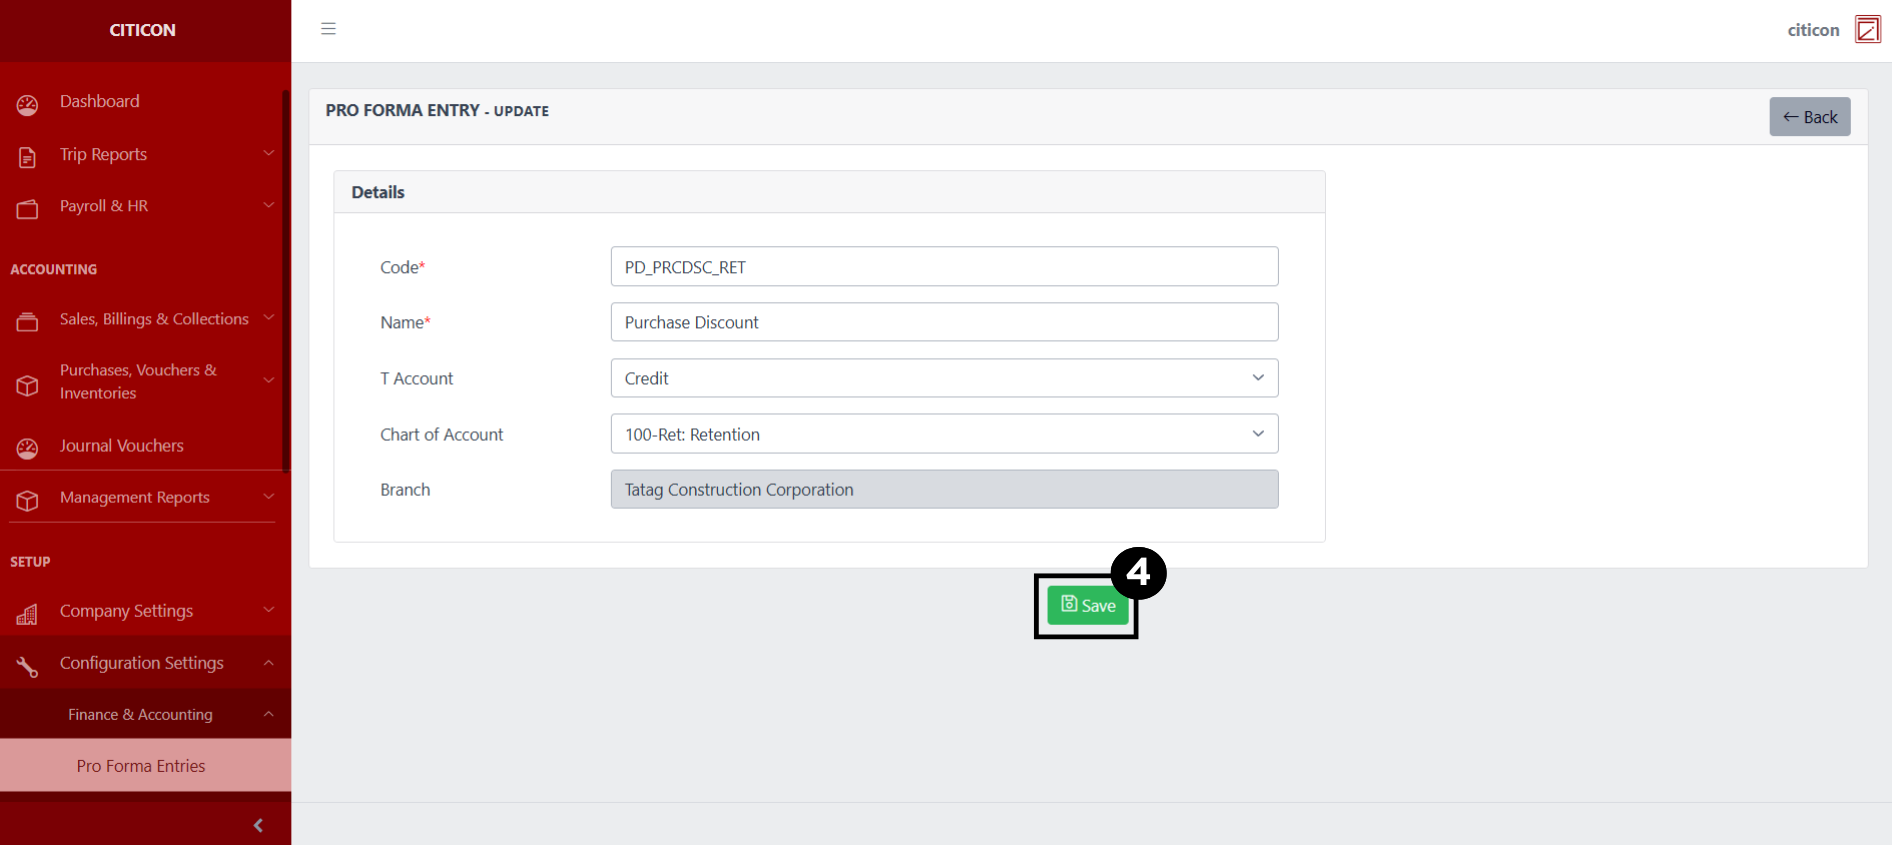Collapse the Finance & Accounting chevron
1892x845 pixels.
click(x=268, y=714)
